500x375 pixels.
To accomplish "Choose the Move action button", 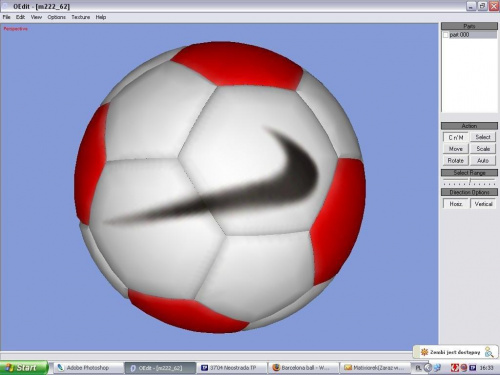I will pos(456,149).
